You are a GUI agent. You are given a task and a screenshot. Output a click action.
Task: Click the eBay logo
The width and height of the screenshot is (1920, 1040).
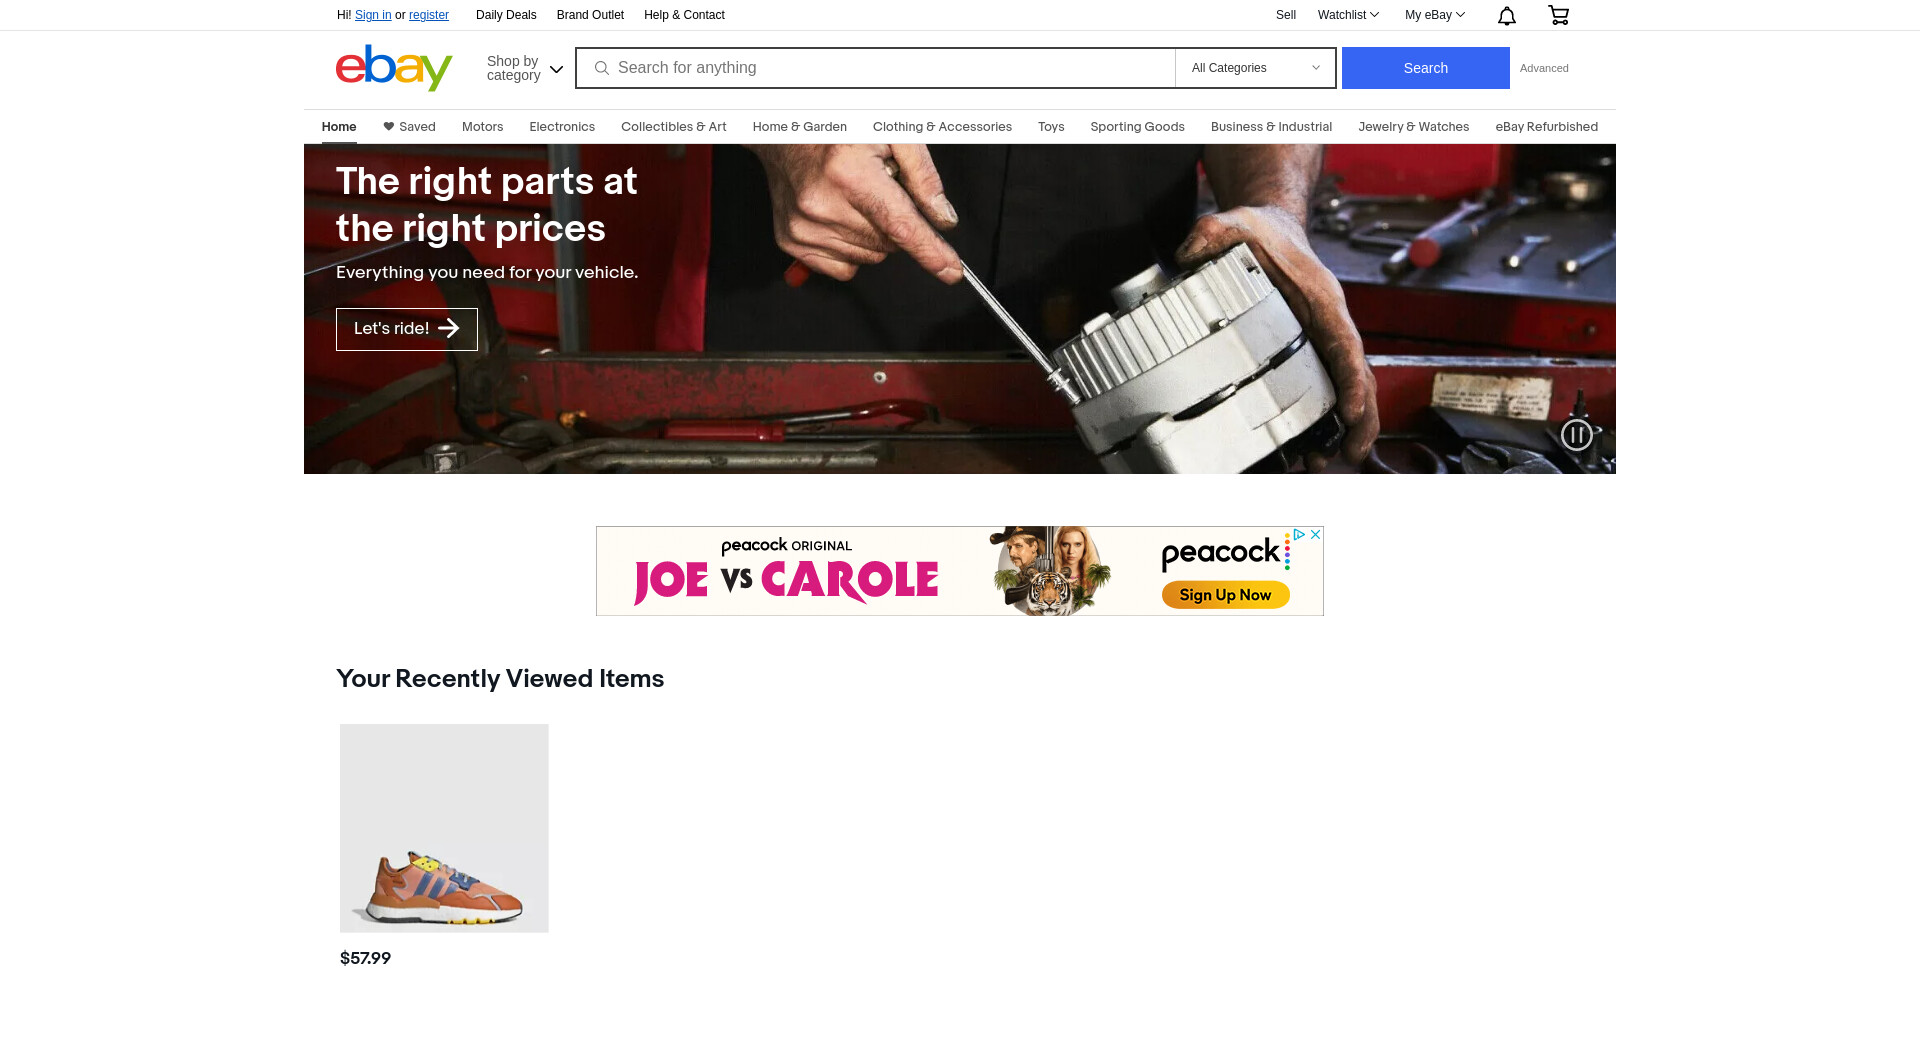point(394,68)
